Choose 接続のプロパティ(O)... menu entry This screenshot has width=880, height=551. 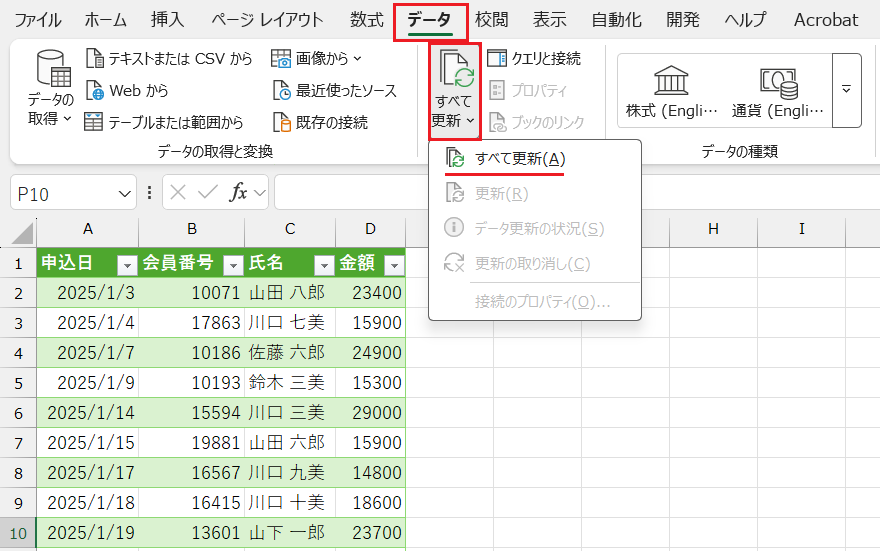pos(535,302)
